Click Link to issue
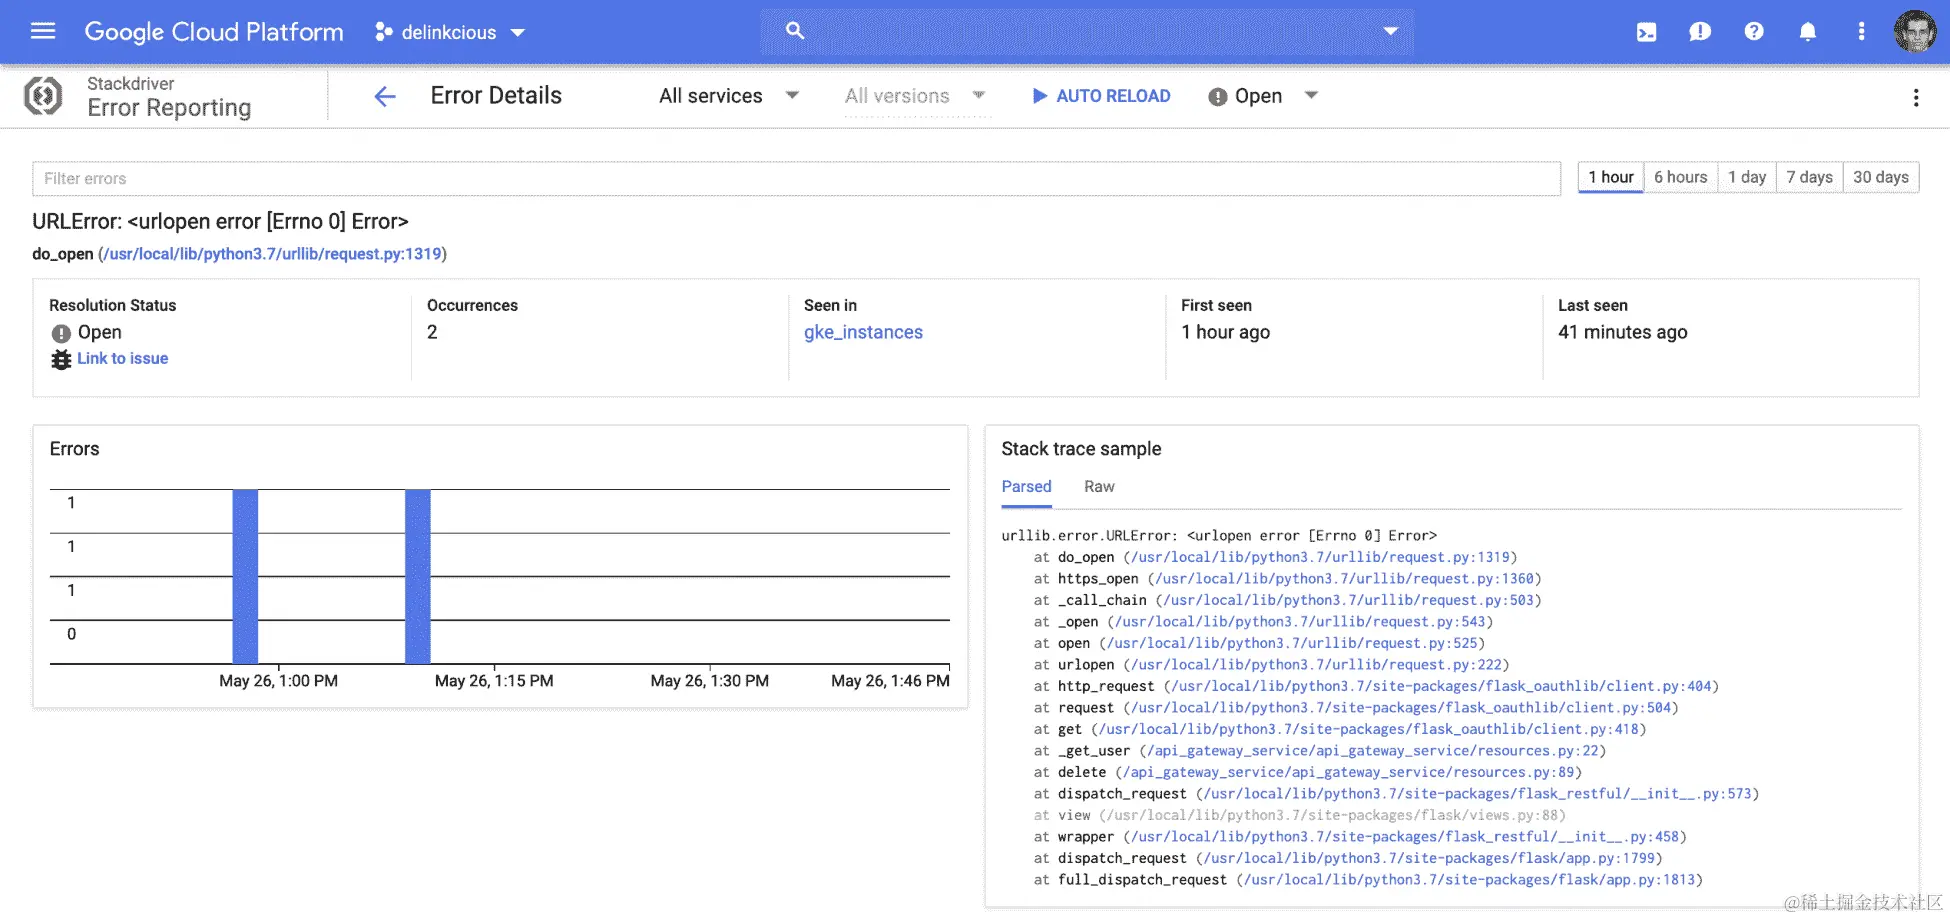1950x919 pixels. pos(122,358)
